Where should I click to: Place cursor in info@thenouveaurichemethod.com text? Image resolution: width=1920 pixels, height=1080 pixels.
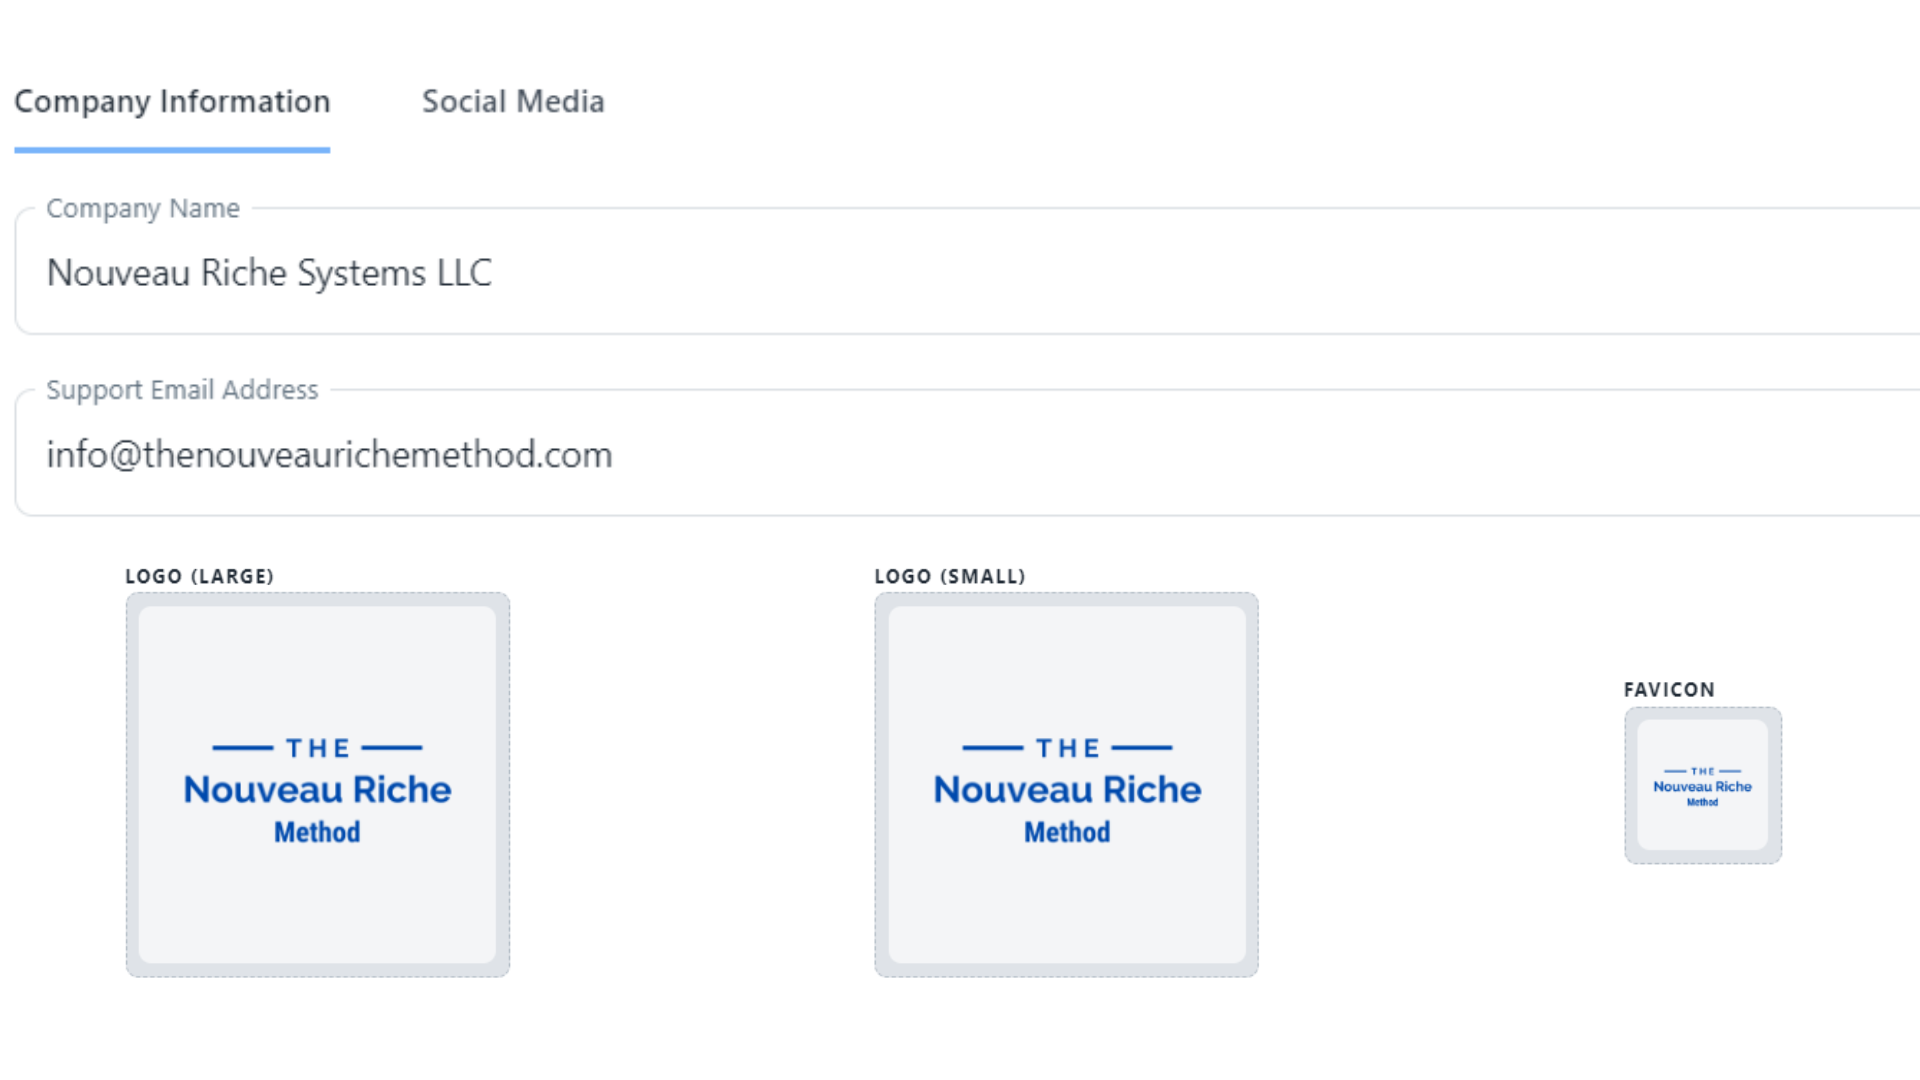click(329, 455)
